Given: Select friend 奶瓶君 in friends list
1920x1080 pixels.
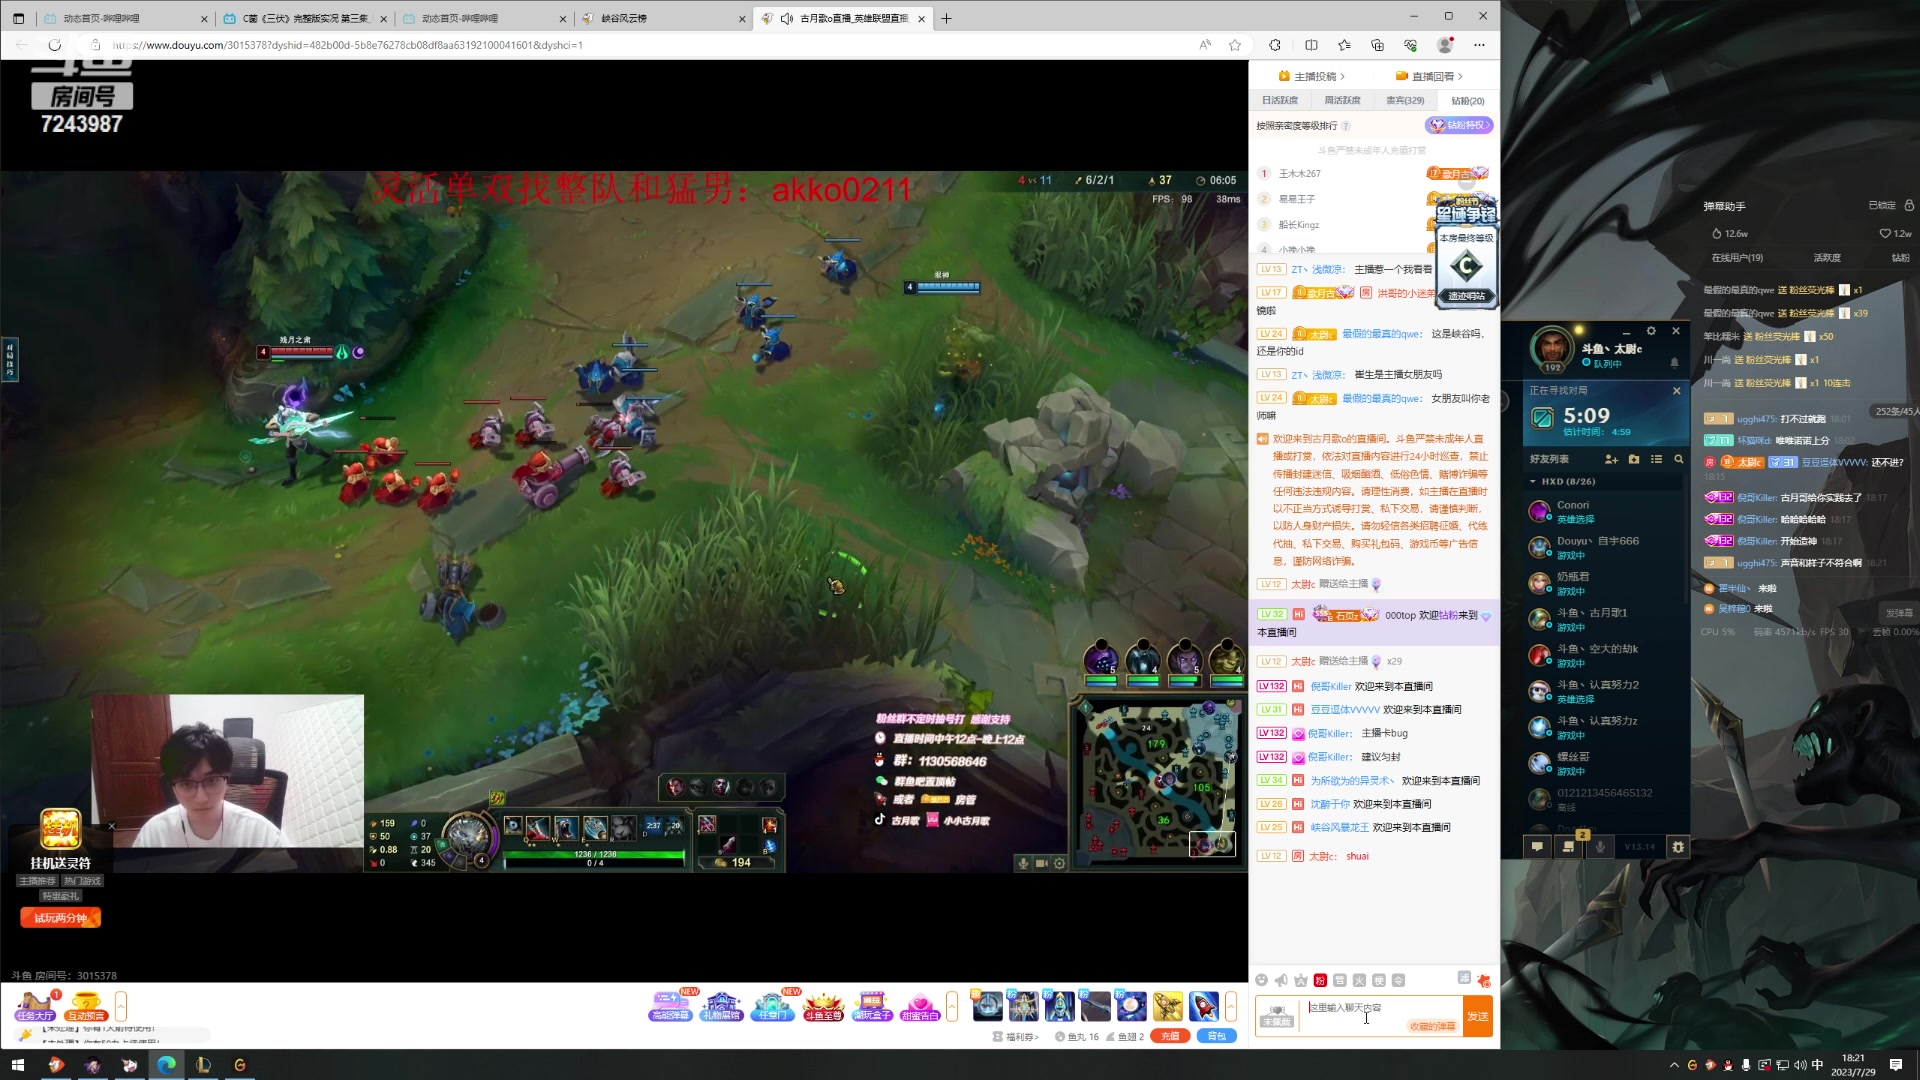Looking at the screenshot, I should pos(1606,584).
